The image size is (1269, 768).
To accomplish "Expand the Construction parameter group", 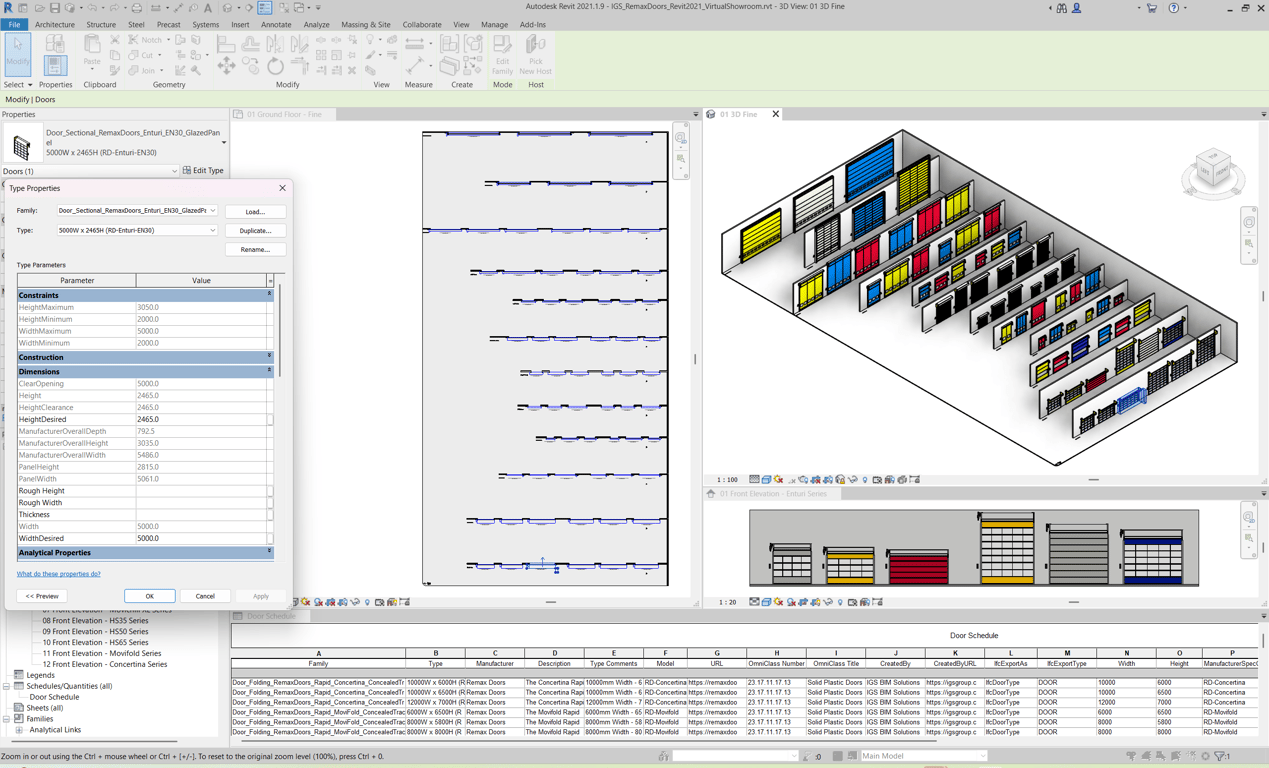I will tap(269, 357).
